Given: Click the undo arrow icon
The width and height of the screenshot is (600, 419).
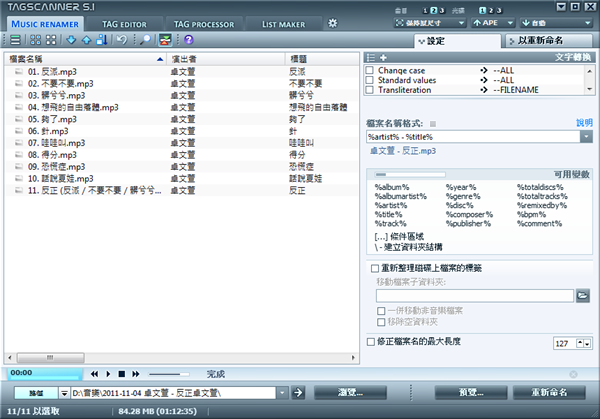Looking at the screenshot, I should point(122,40).
